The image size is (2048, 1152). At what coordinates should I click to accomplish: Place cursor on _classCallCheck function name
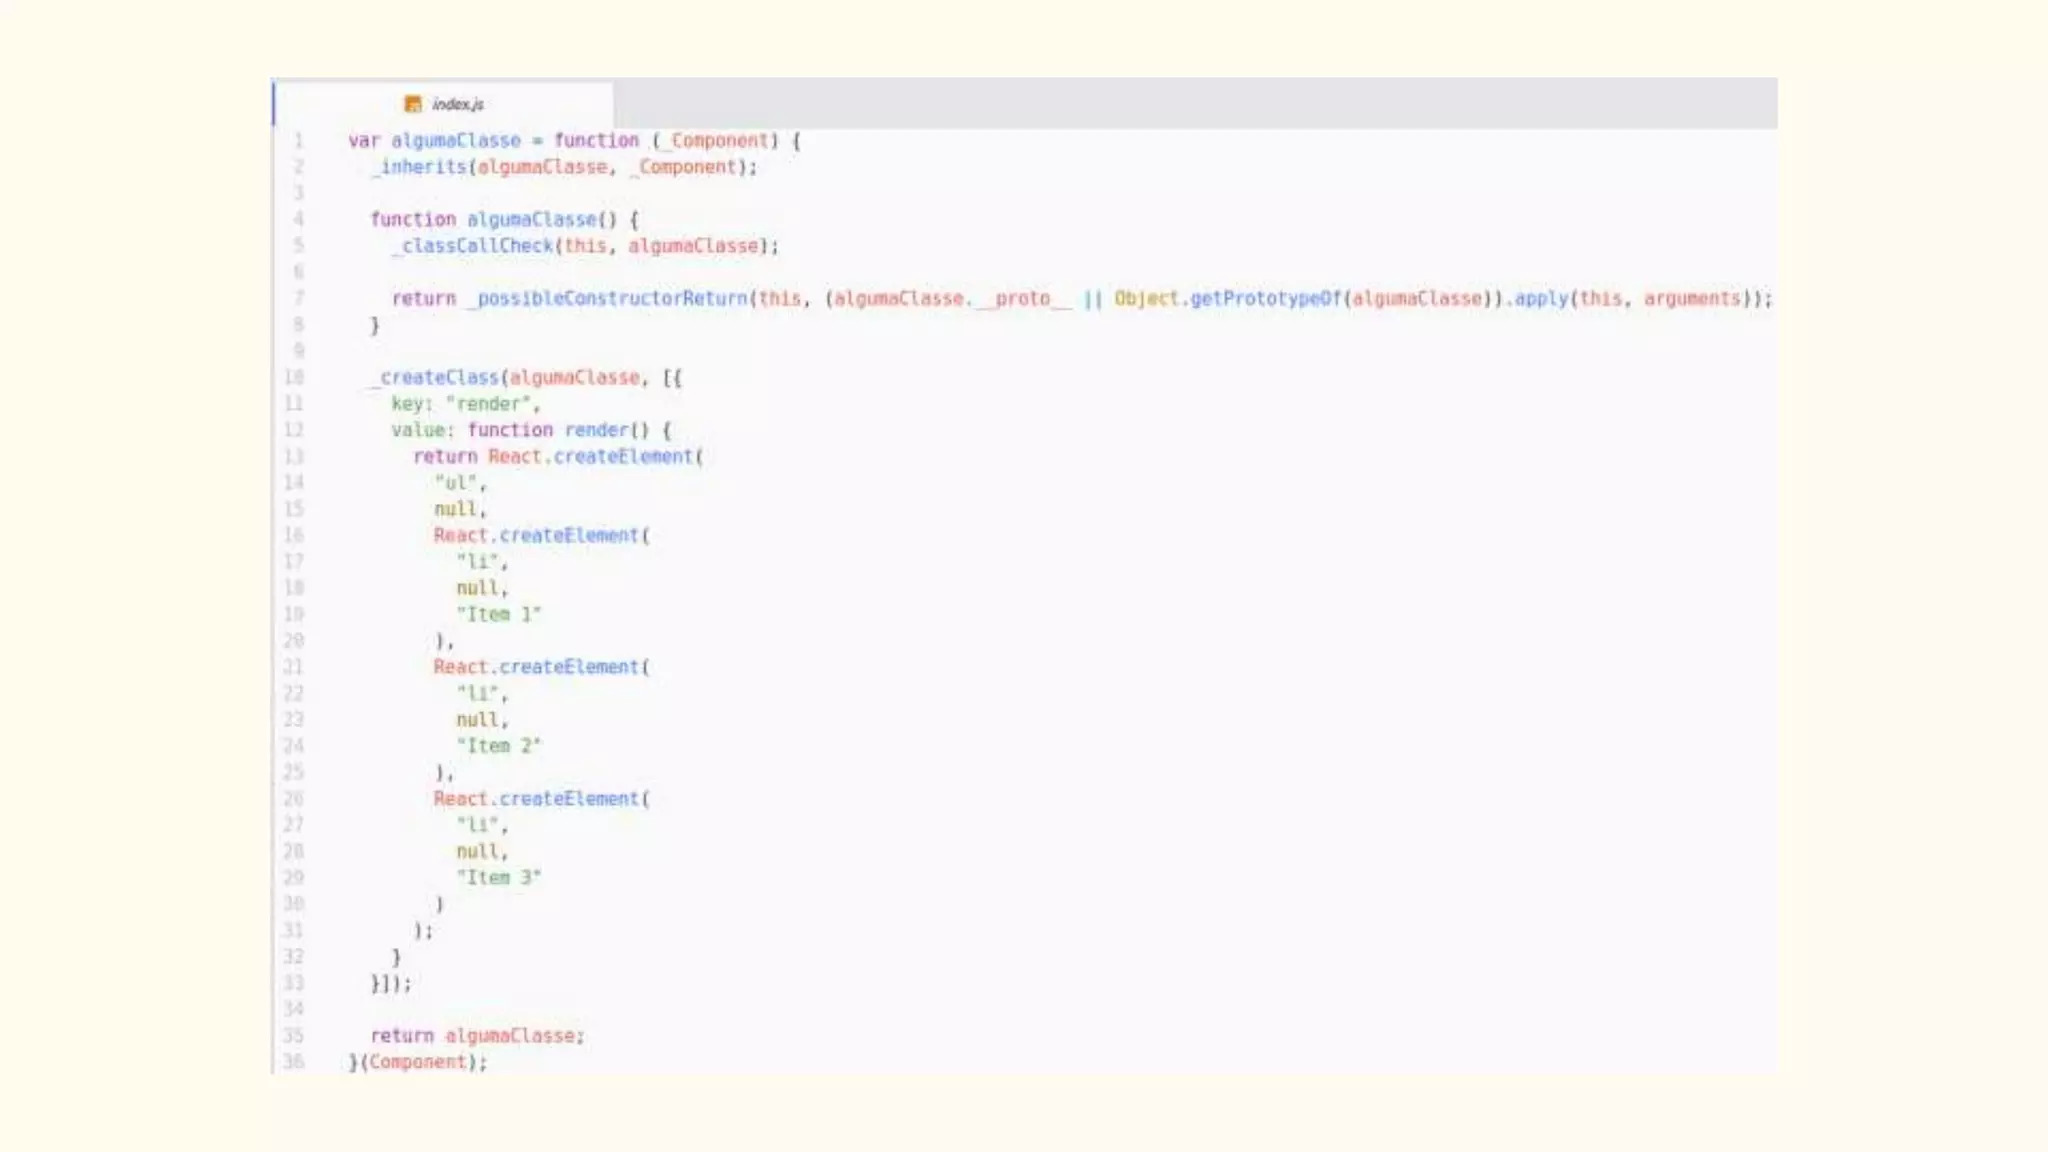(x=474, y=246)
